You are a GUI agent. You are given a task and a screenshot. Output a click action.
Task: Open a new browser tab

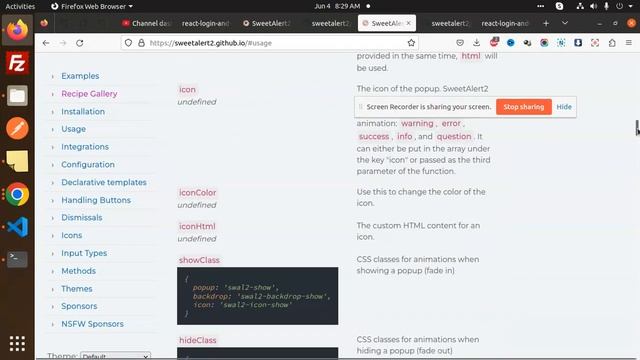point(546,23)
